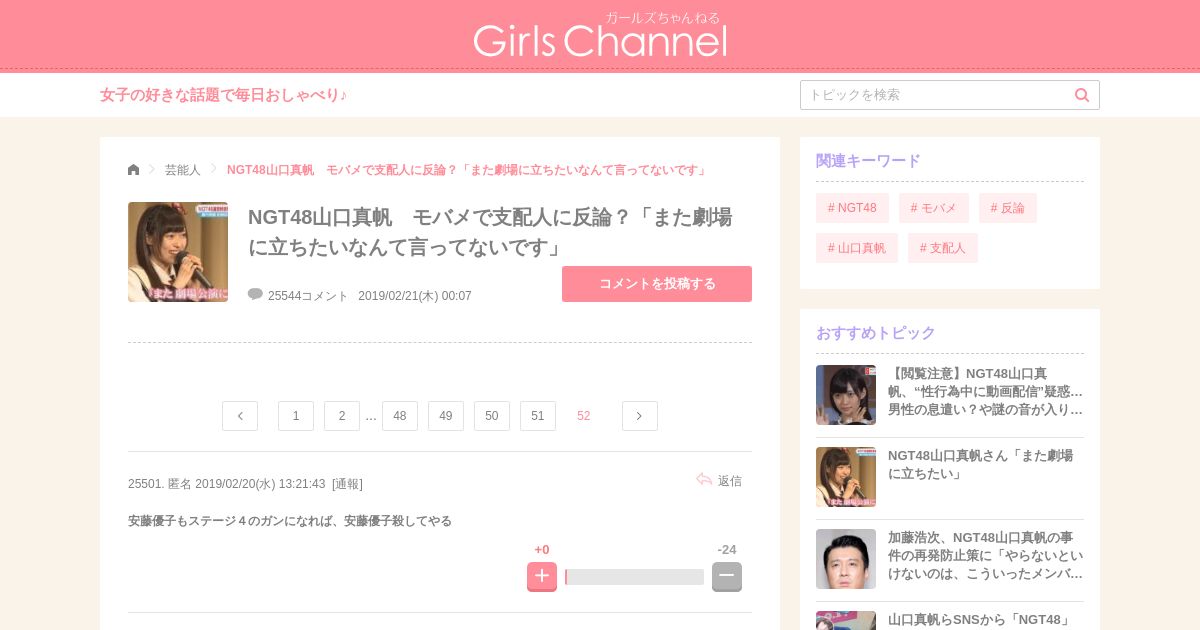The image size is (1200, 630).
Task: Click the -24 downvote count
Action: click(x=727, y=550)
